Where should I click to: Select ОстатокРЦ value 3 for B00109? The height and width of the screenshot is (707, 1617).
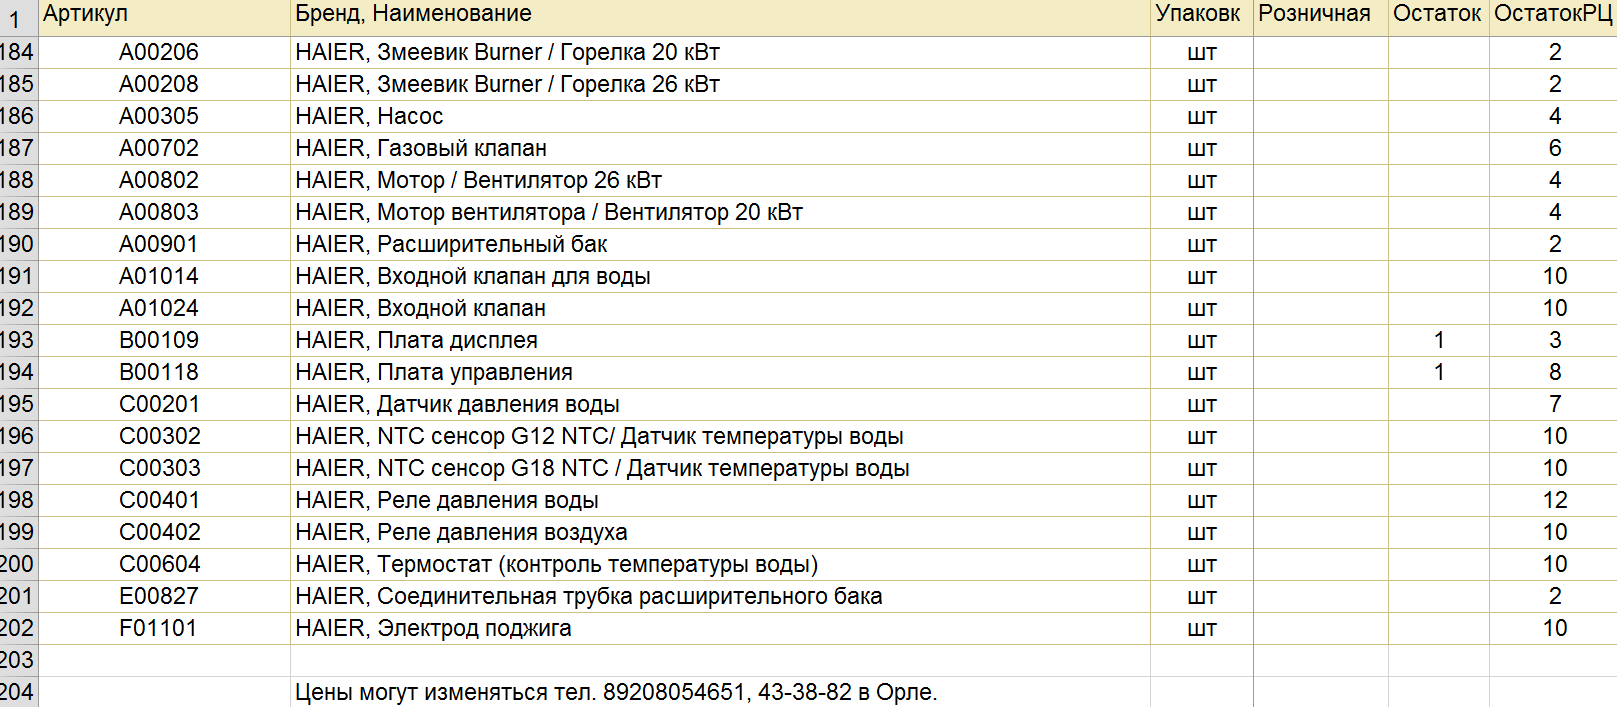pyautogui.click(x=1553, y=341)
